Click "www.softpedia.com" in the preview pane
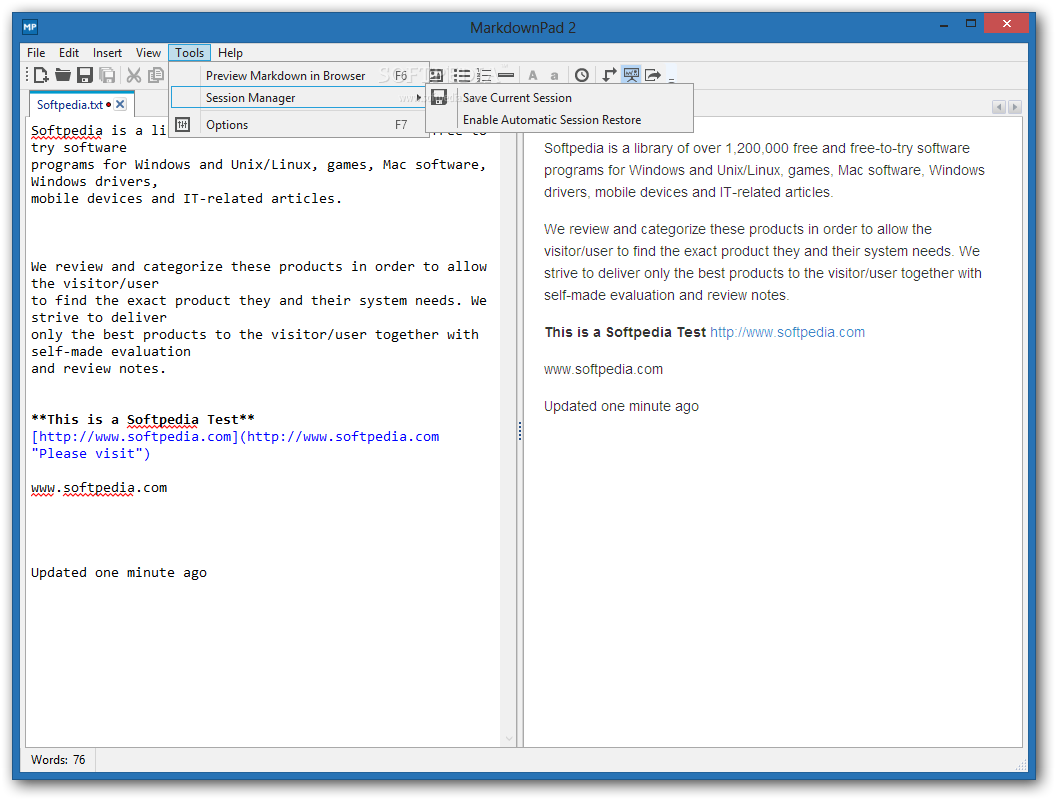 click(x=603, y=369)
